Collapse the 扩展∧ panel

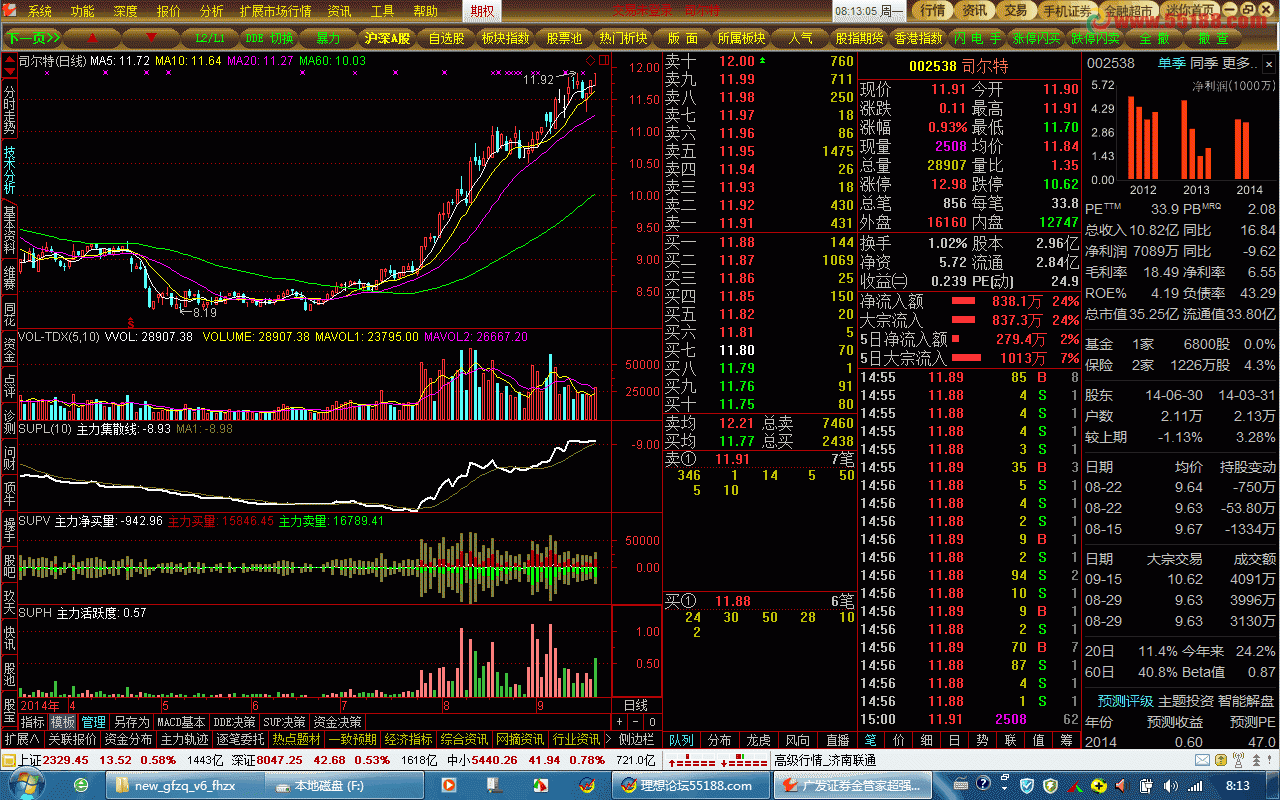click(x=21, y=739)
